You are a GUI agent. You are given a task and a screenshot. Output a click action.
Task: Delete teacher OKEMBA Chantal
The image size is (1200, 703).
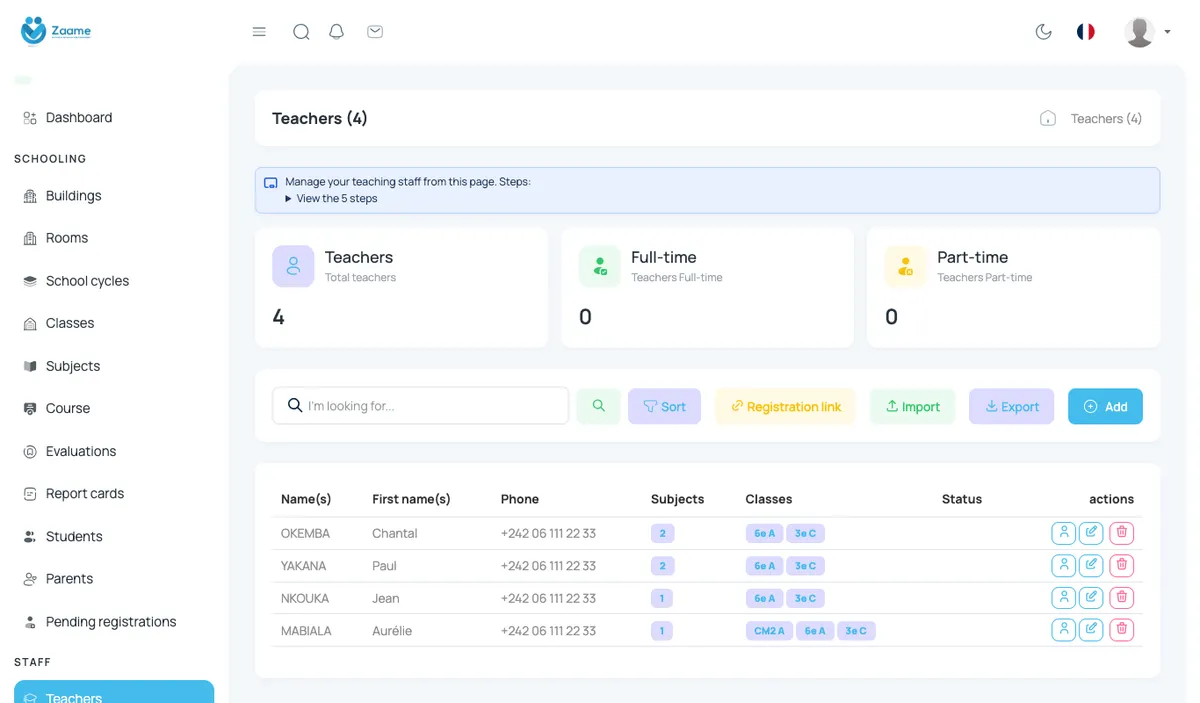(1121, 533)
